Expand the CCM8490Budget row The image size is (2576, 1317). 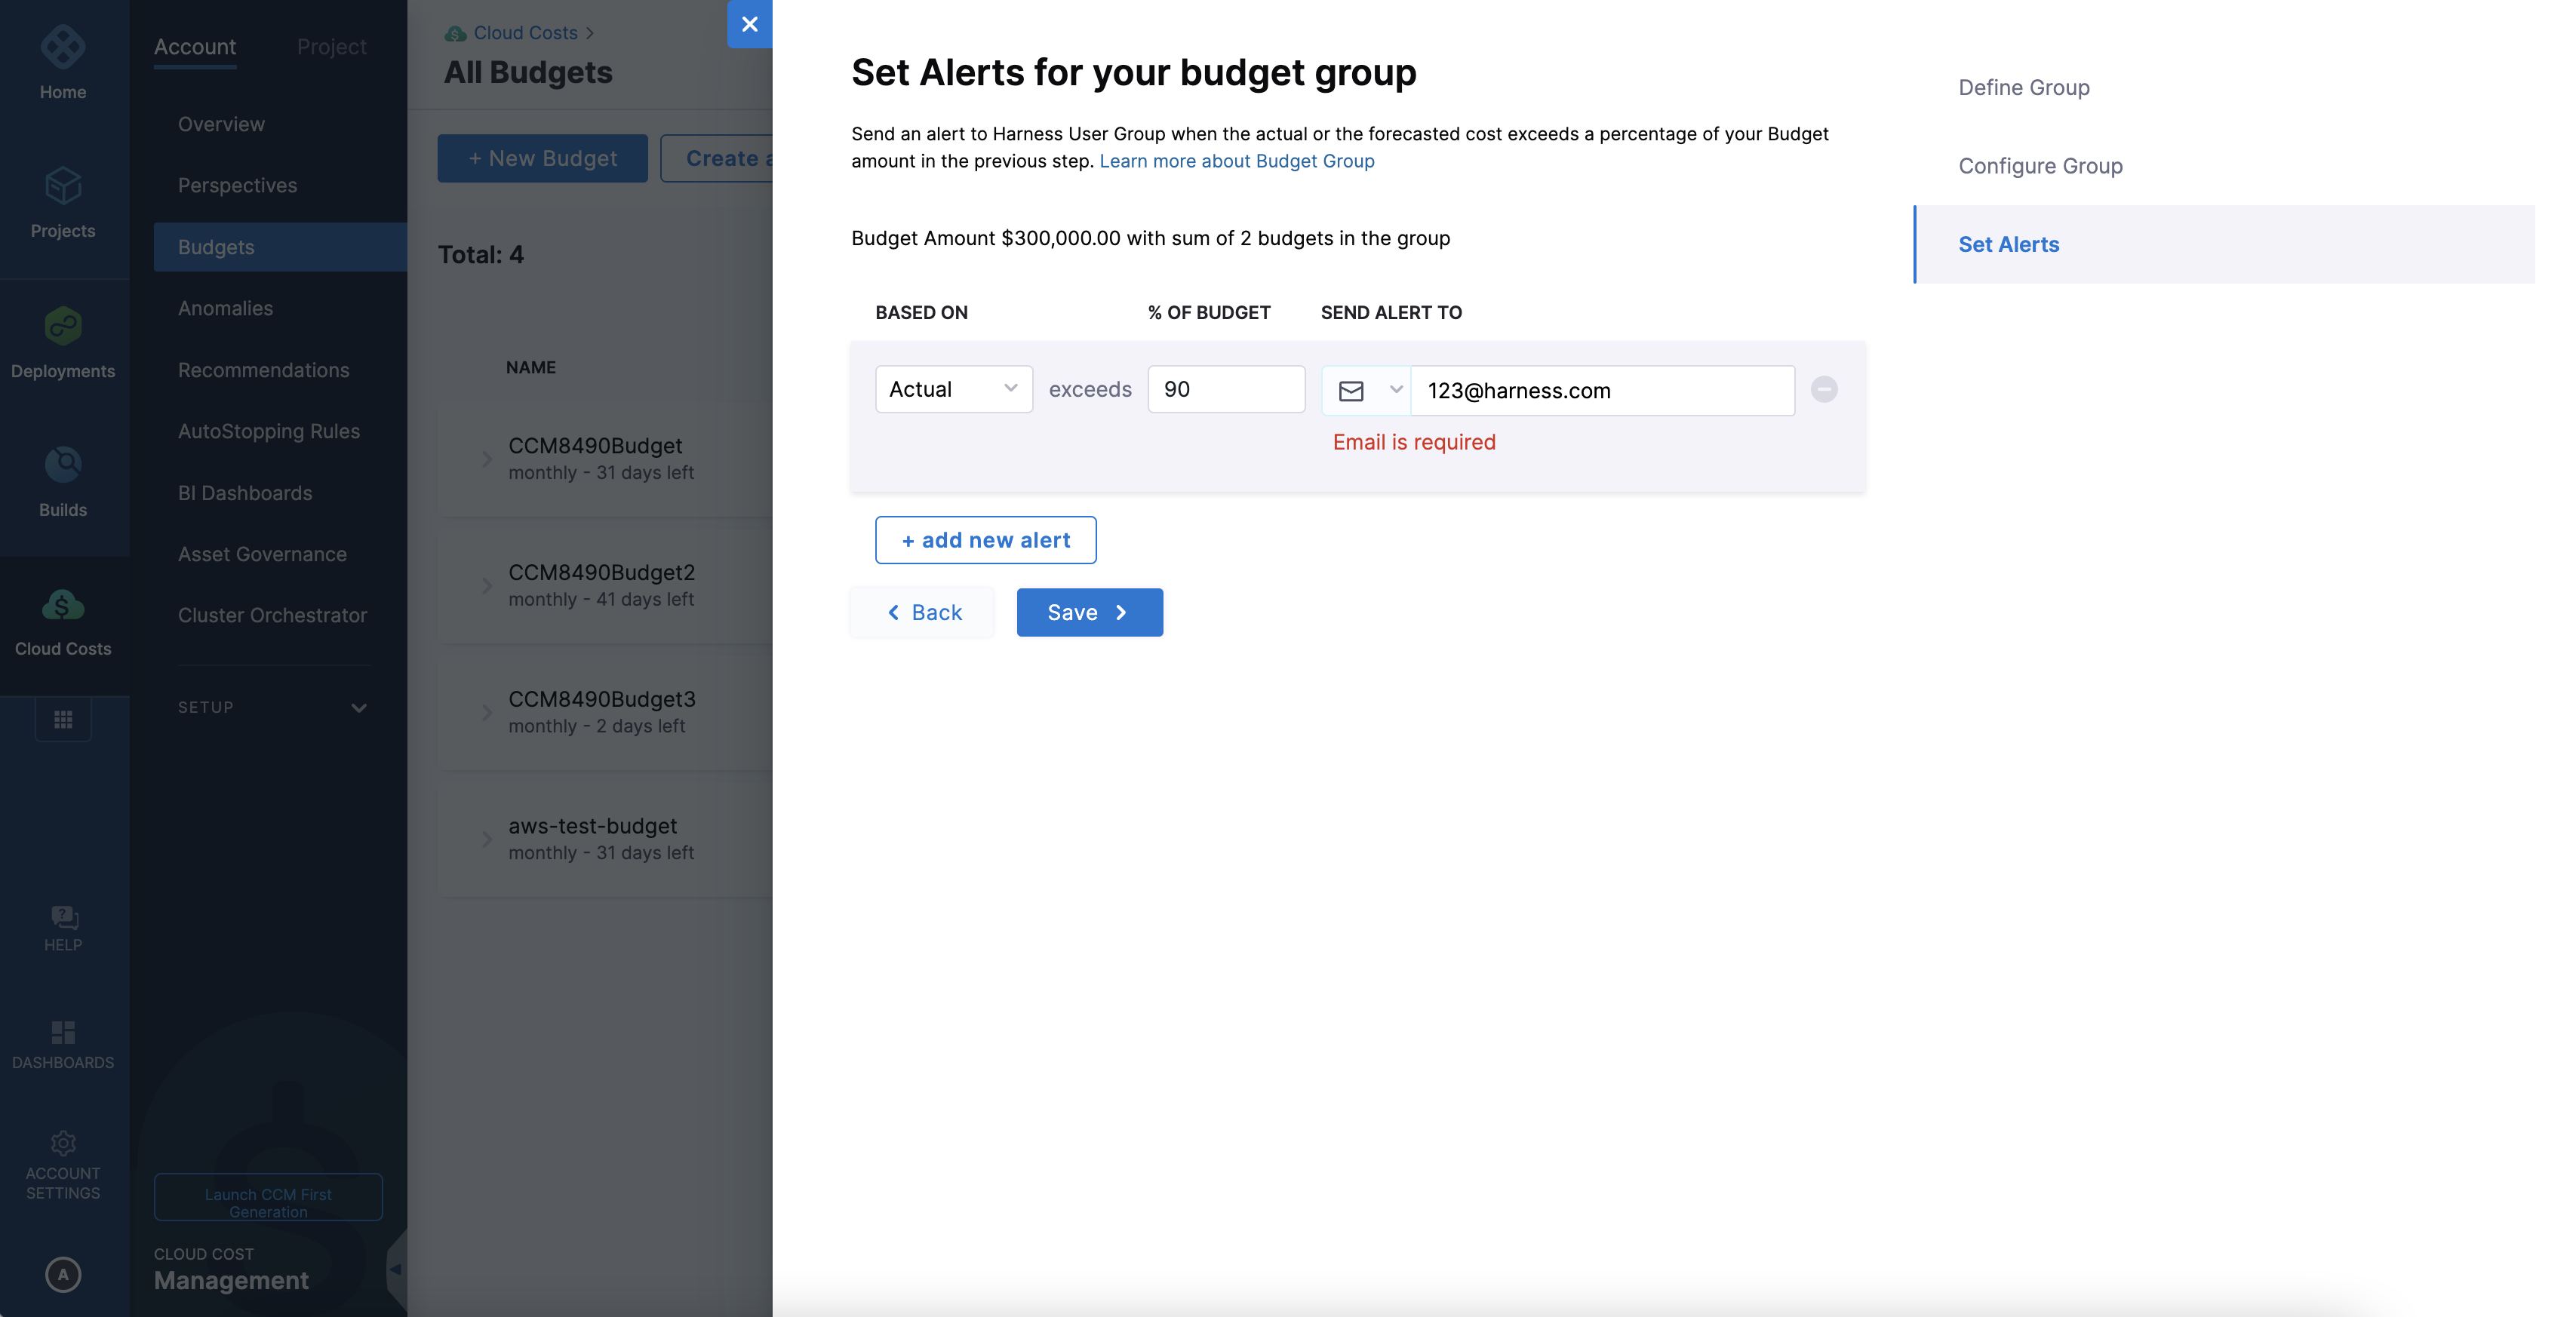click(x=487, y=459)
